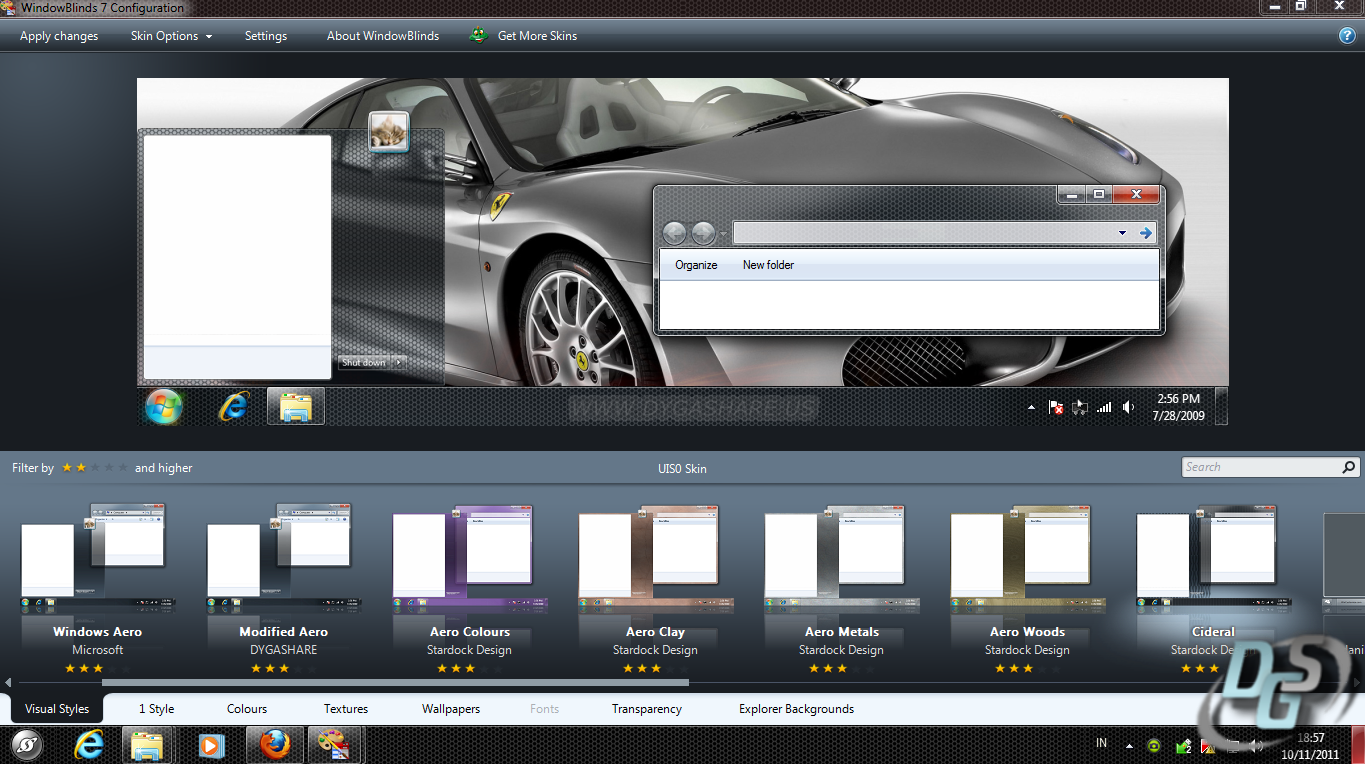Open About WindowBlinds

click(383, 36)
